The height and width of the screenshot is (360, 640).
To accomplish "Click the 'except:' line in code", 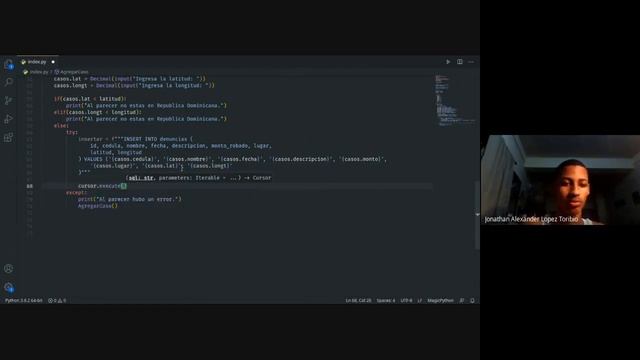I will point(76,192).
